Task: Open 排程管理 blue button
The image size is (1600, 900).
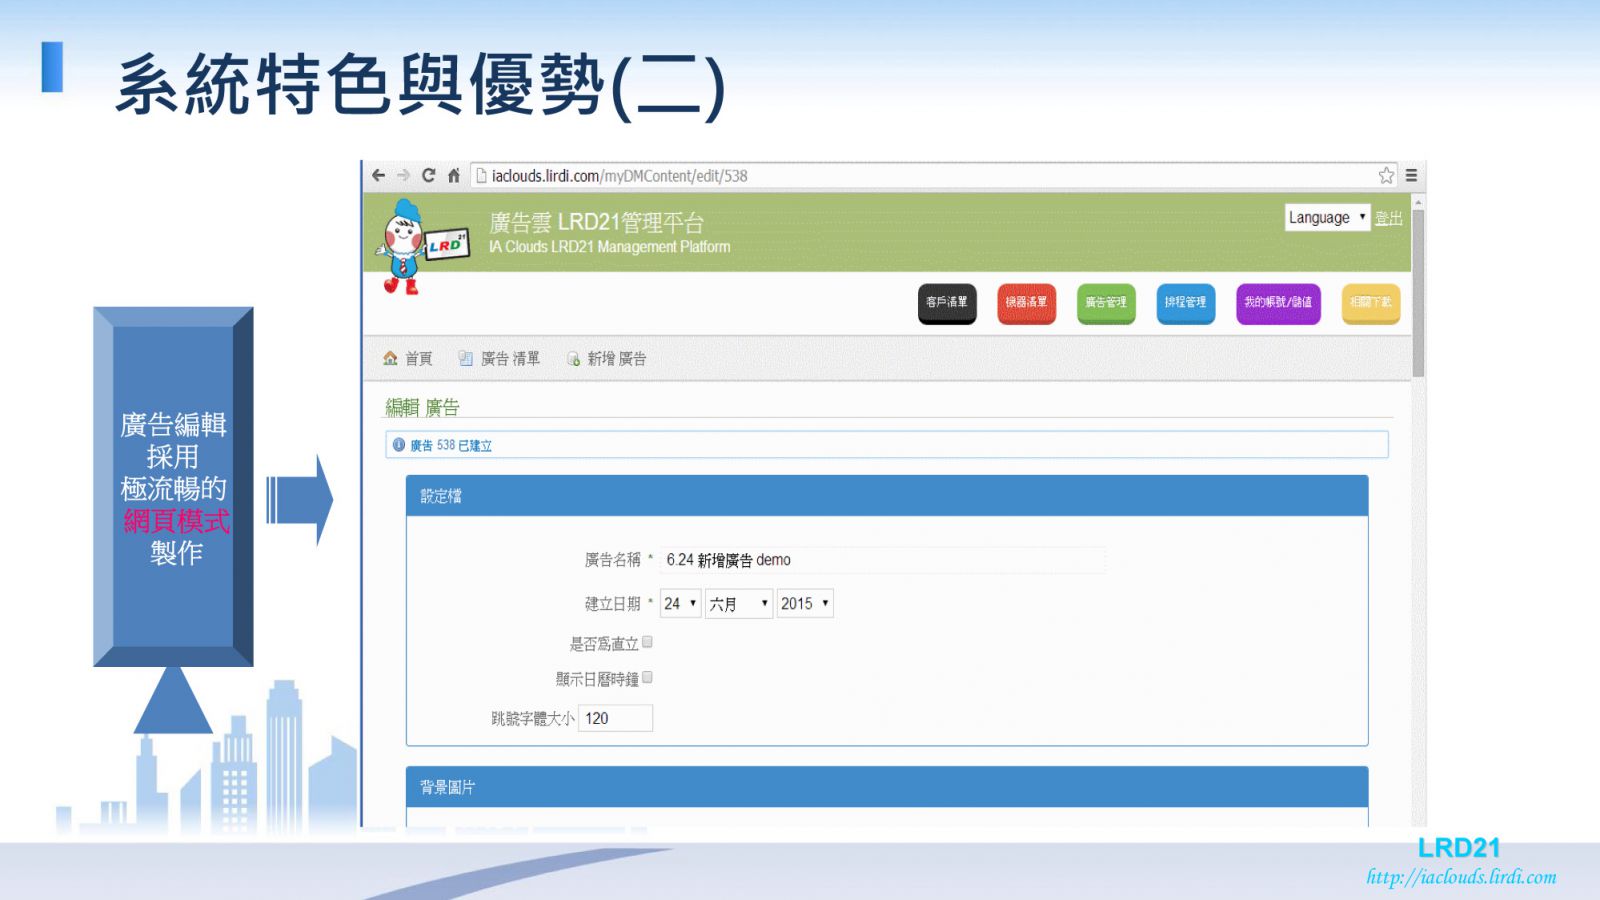Action: tap(1185, 303)
